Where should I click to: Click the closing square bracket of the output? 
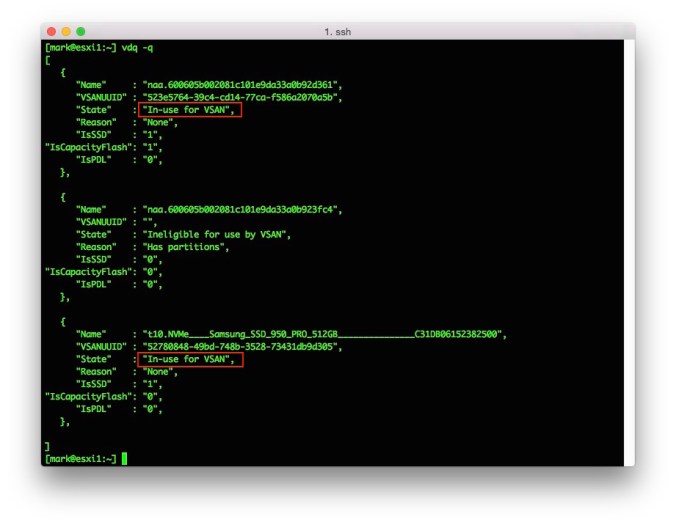[x=47, y=445]
